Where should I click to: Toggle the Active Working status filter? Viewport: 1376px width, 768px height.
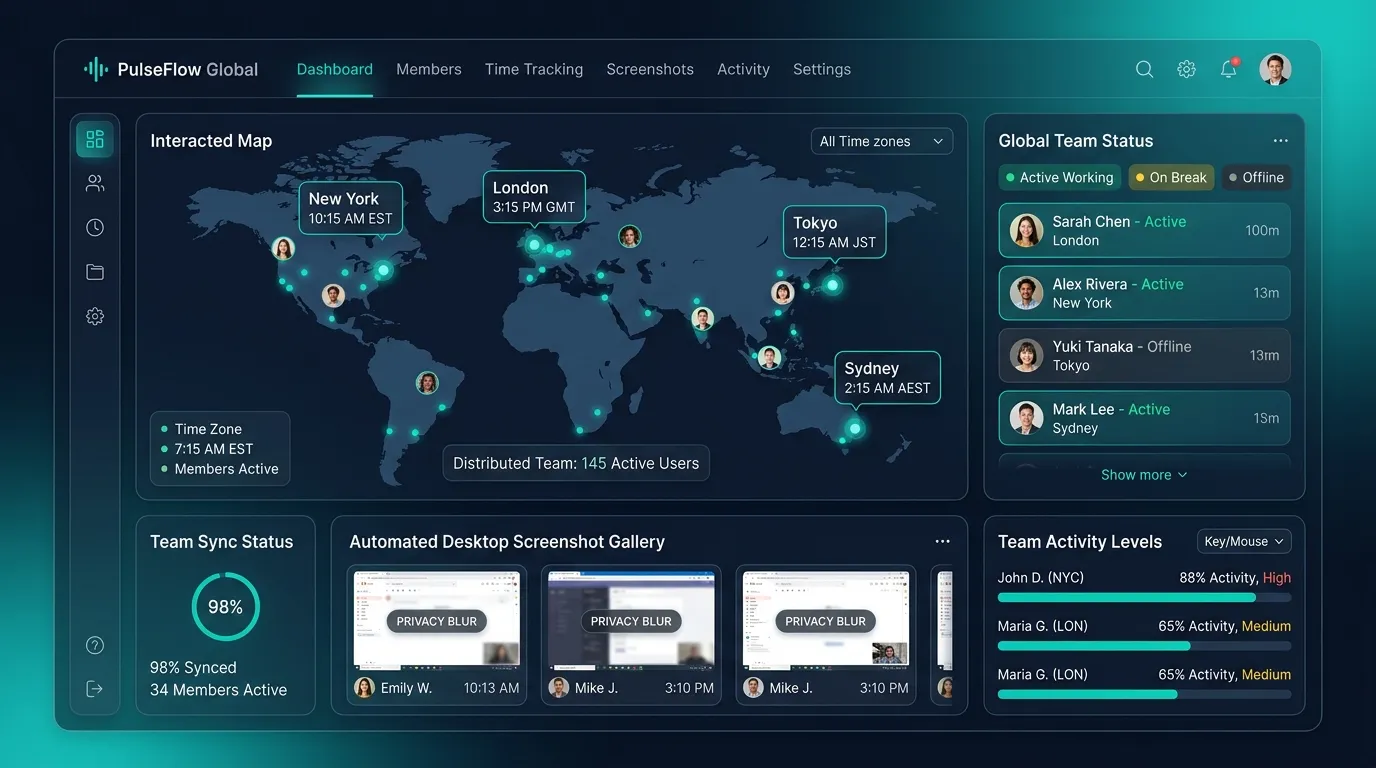point(1059,177)
